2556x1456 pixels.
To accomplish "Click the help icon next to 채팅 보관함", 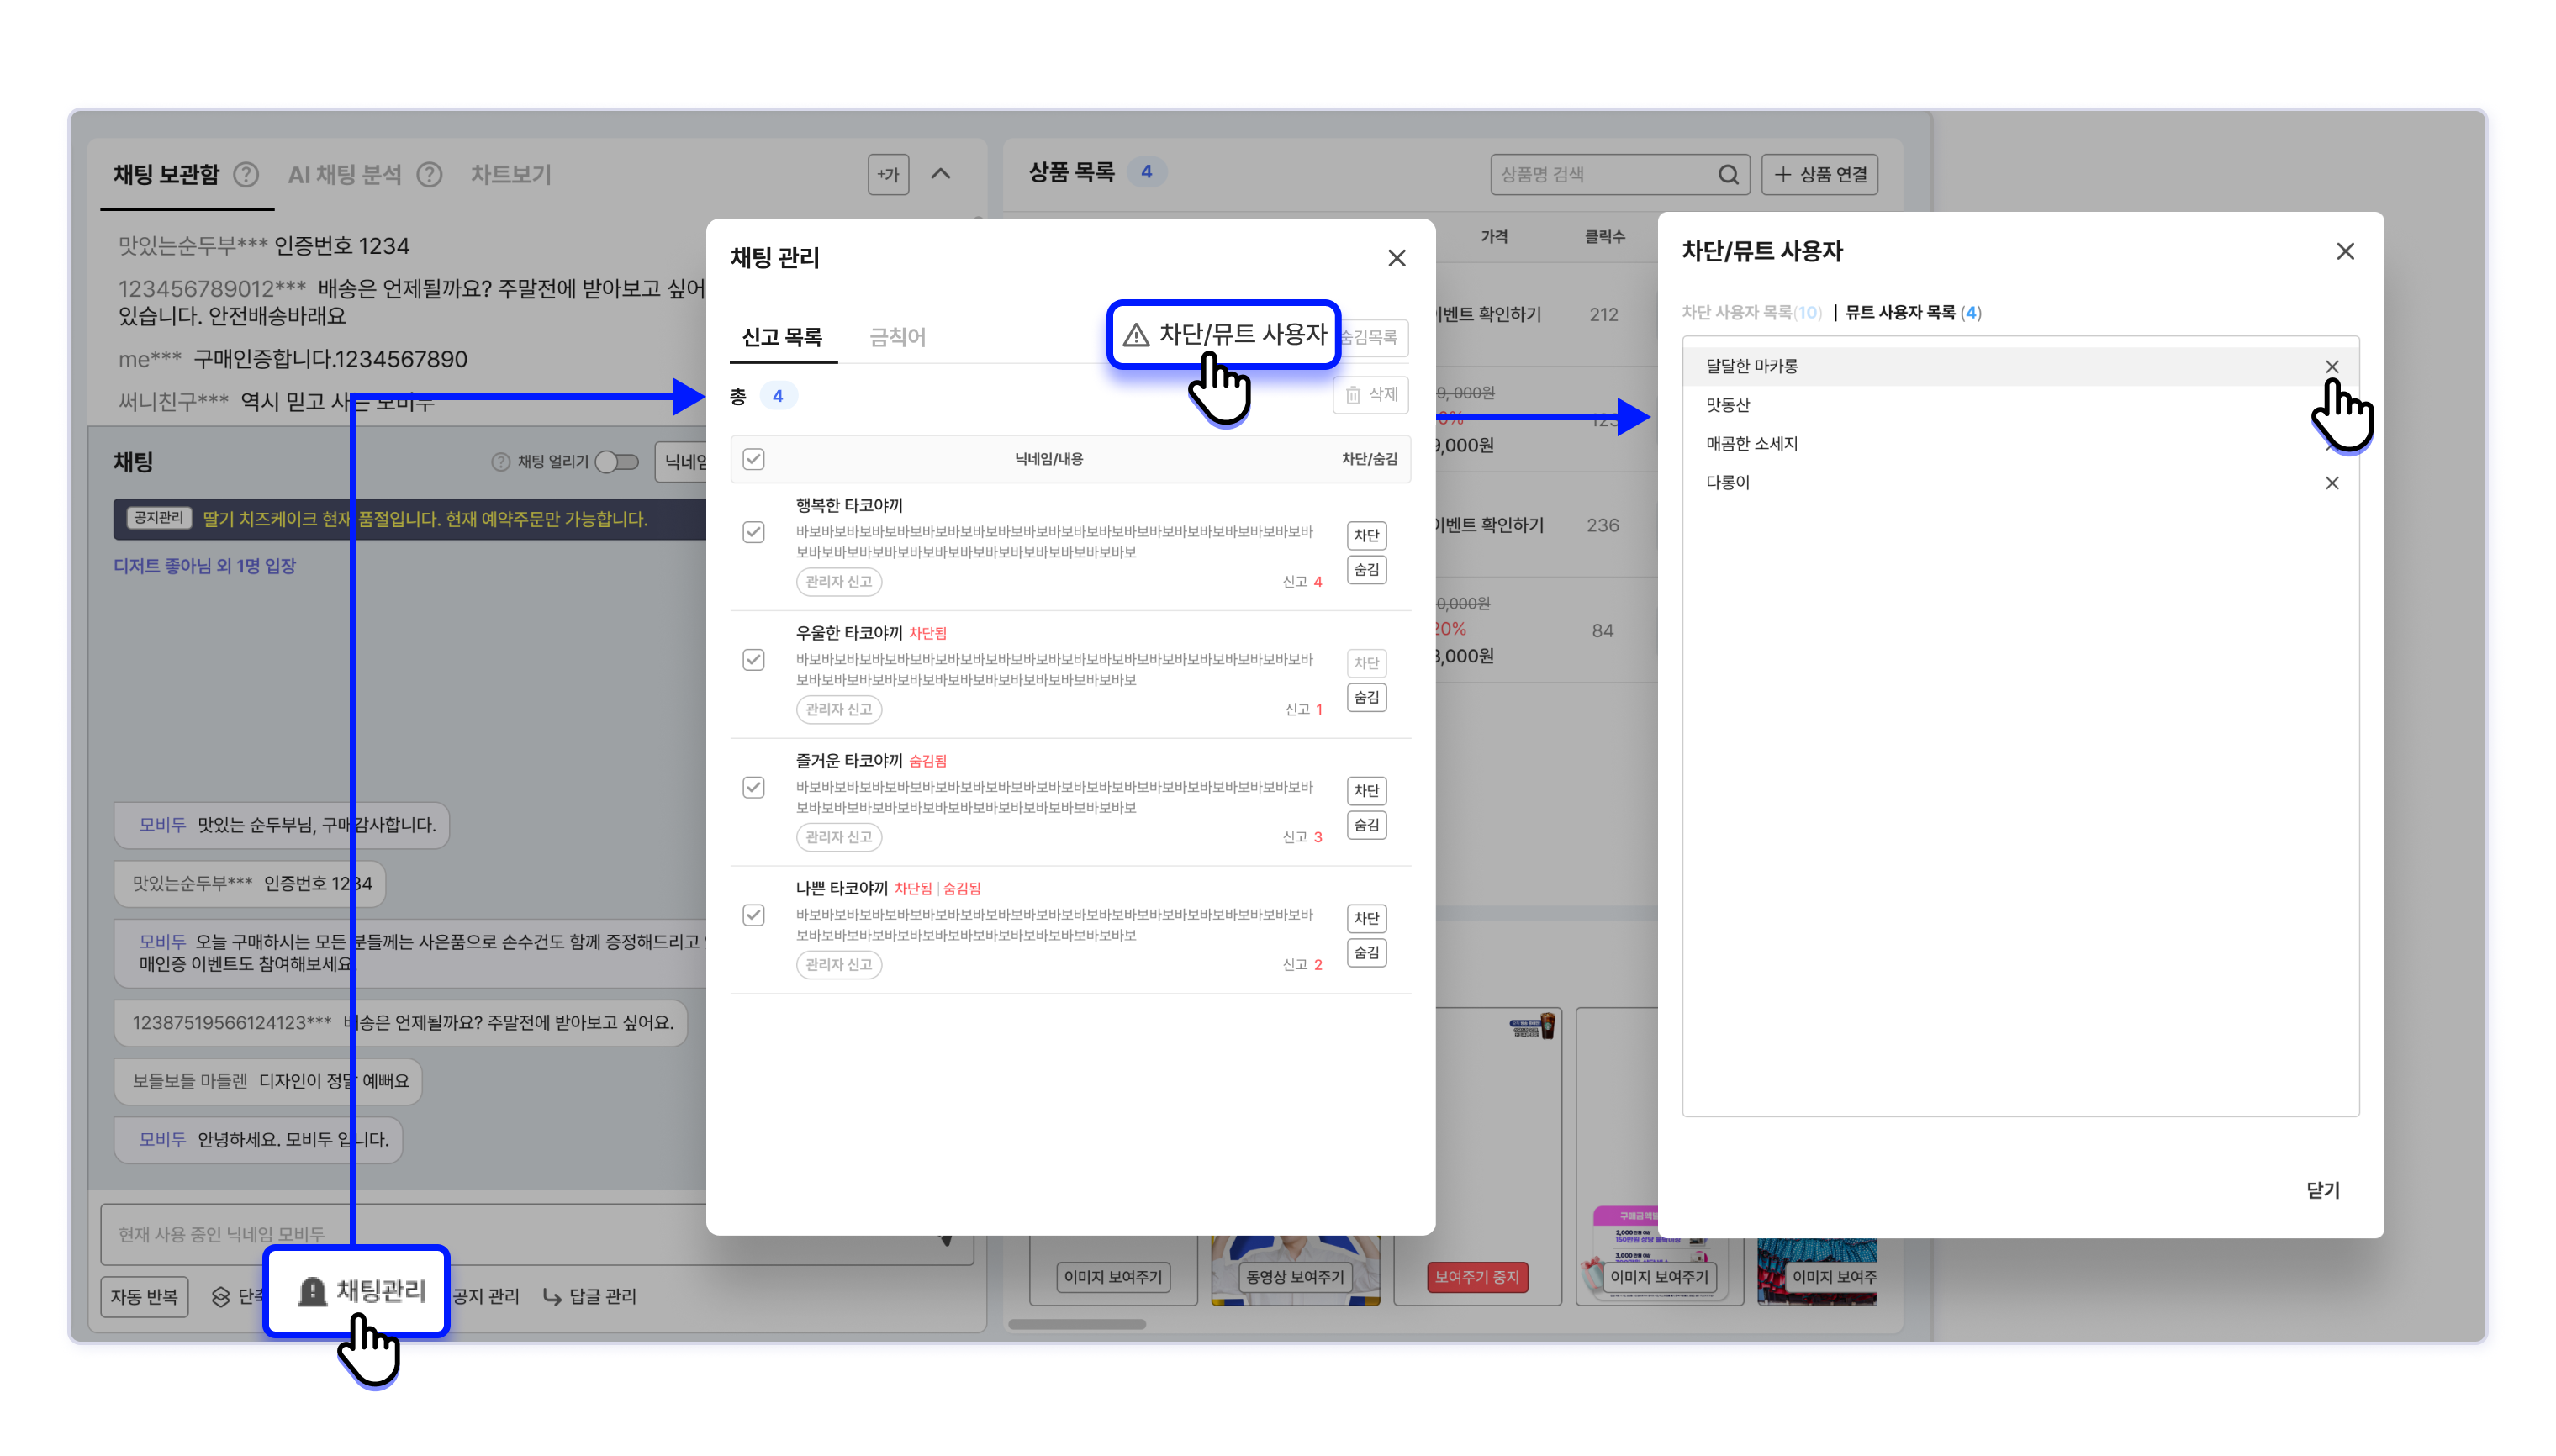I will click(x=246, y=175).
